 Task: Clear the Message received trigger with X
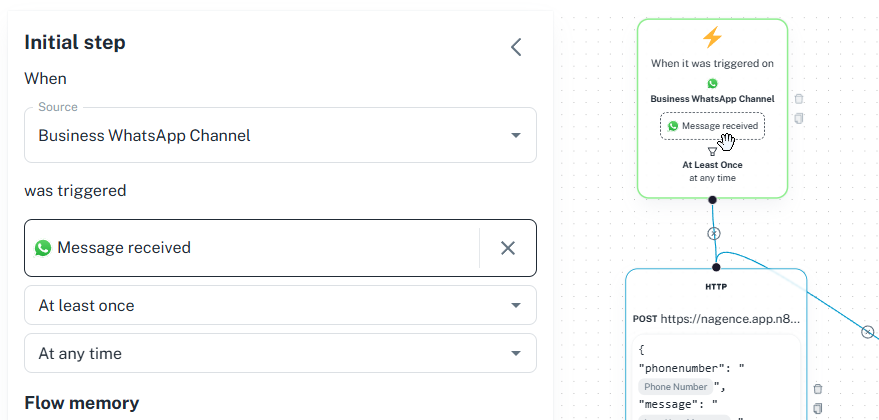pyautogui.click(x=508, y=248)
